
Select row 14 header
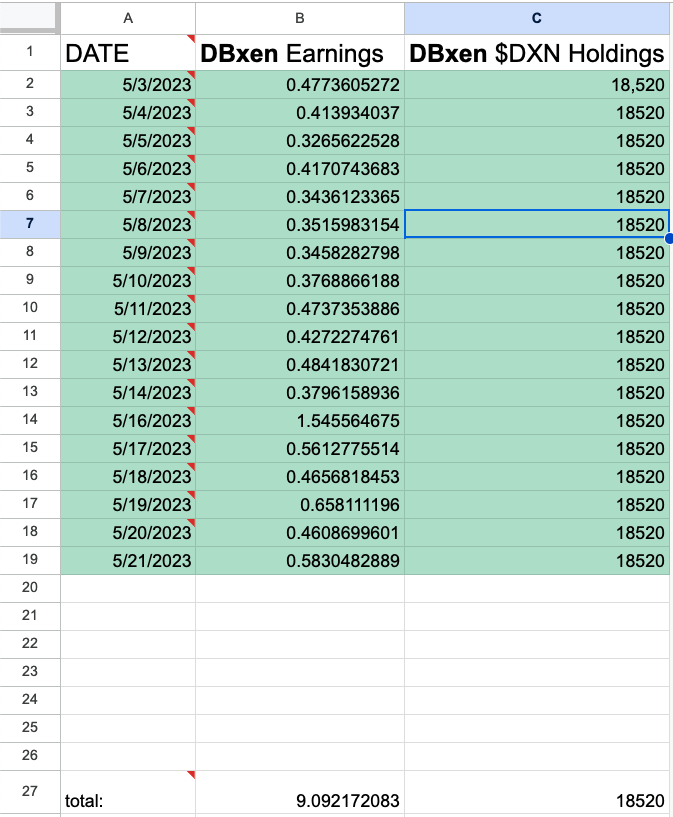pyautogui.click(x=30, y=420)
